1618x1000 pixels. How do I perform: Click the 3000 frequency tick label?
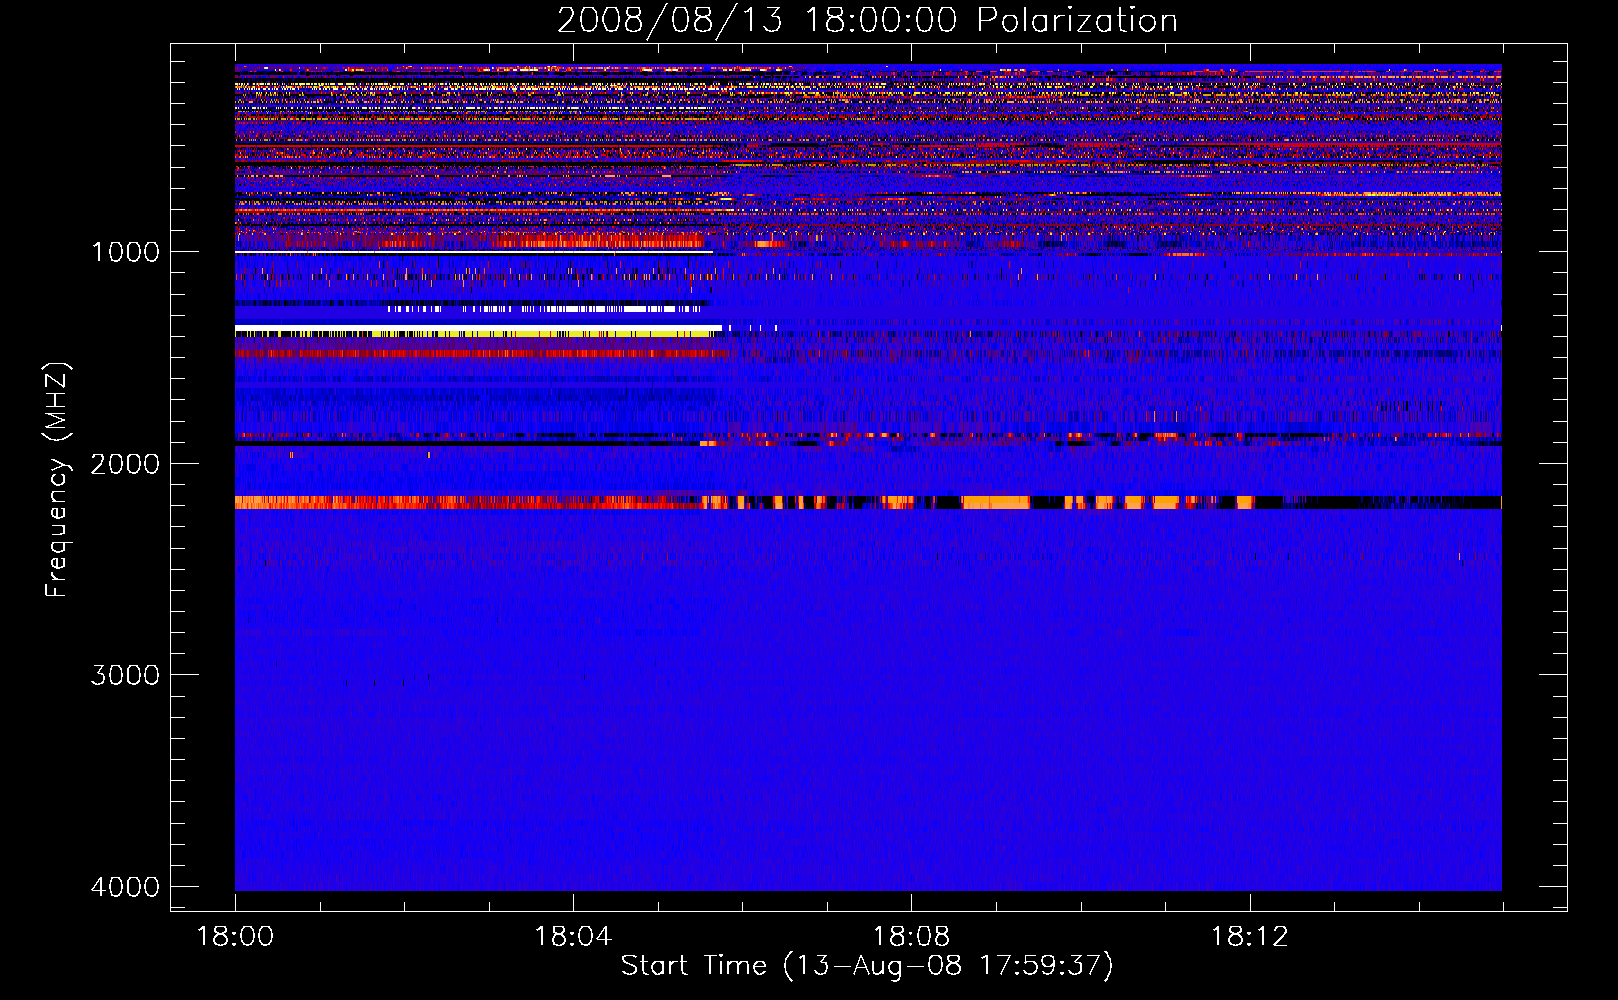coord(125,675)
